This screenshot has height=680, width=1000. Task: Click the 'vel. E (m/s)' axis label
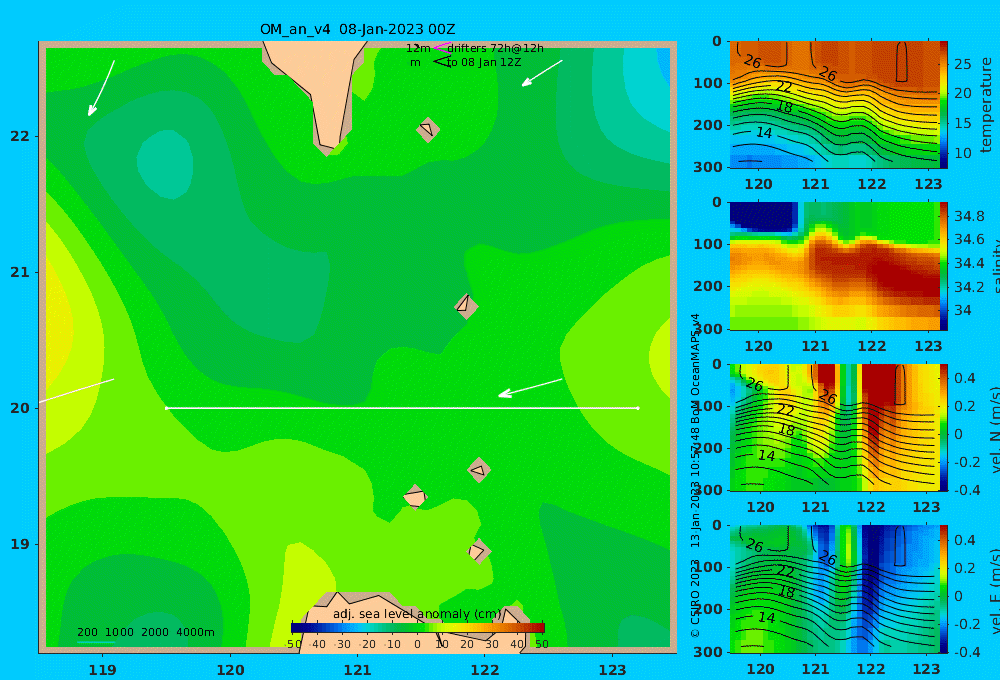click(994, 591)
